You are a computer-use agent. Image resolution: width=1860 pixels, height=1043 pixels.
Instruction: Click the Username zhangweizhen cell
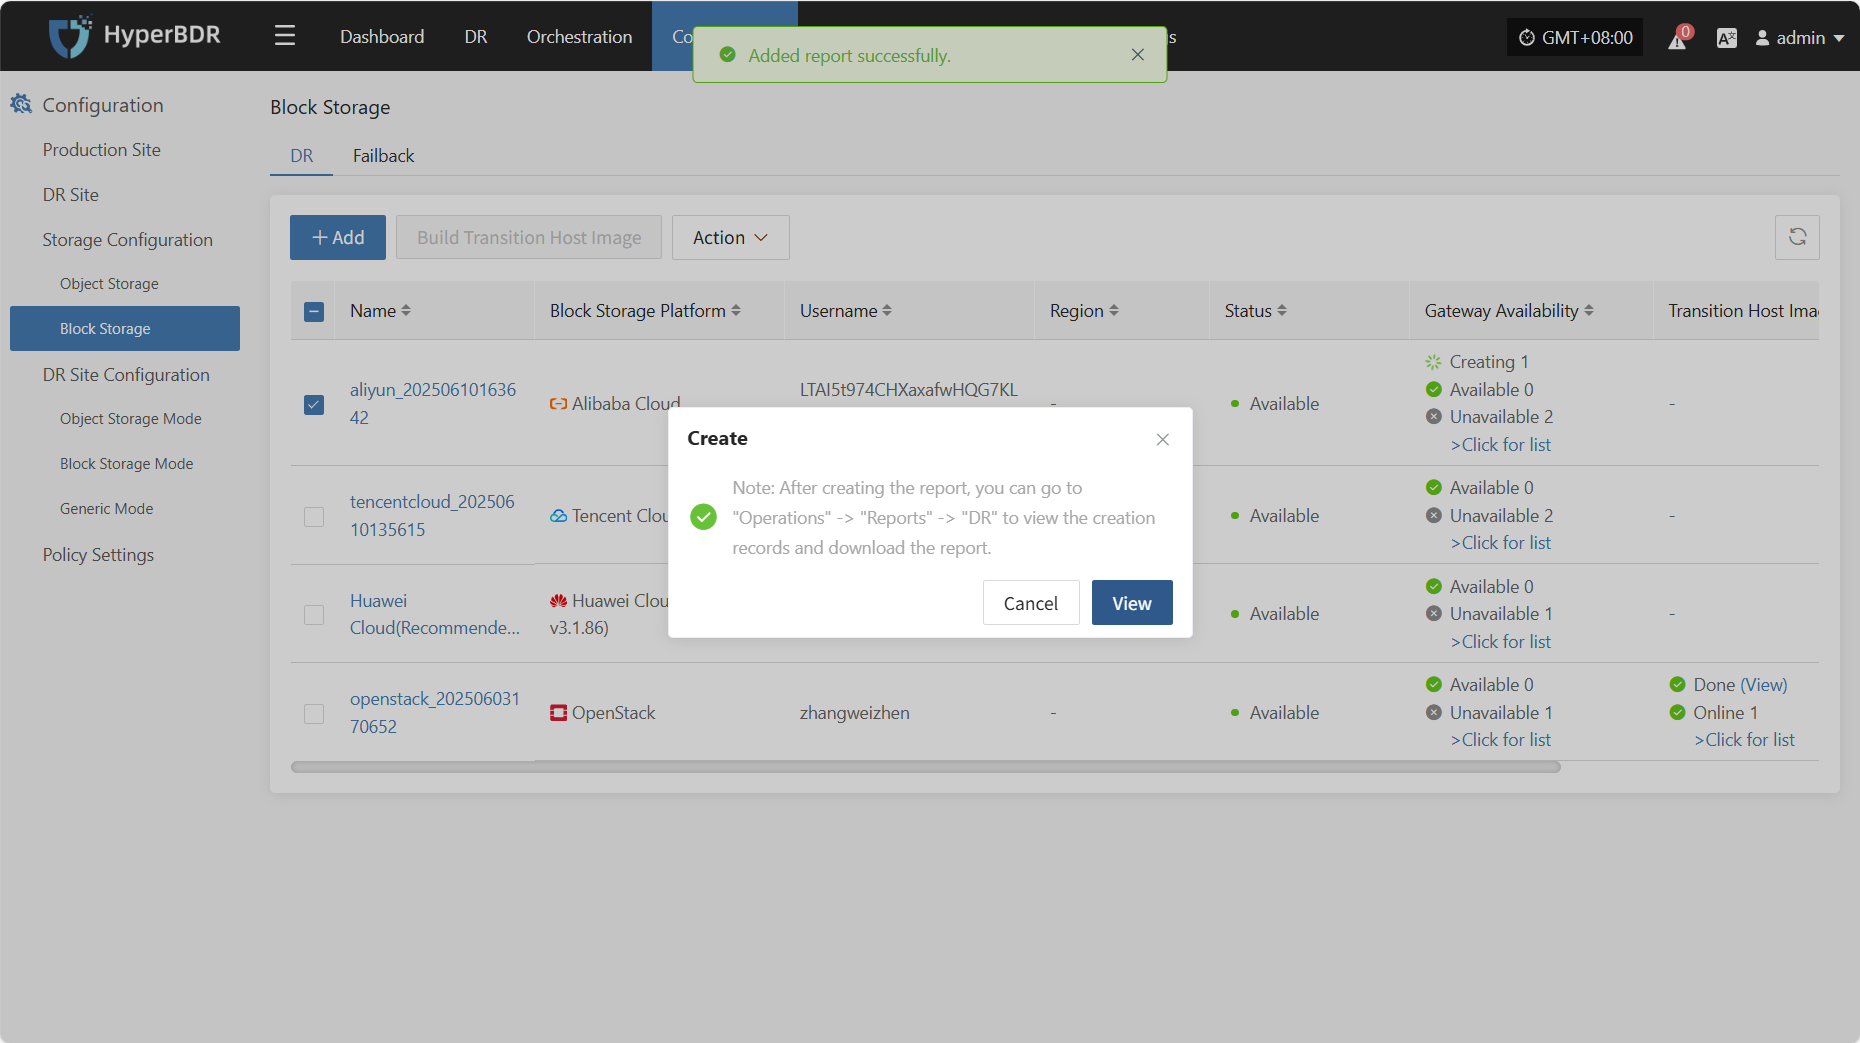[854, 713]
